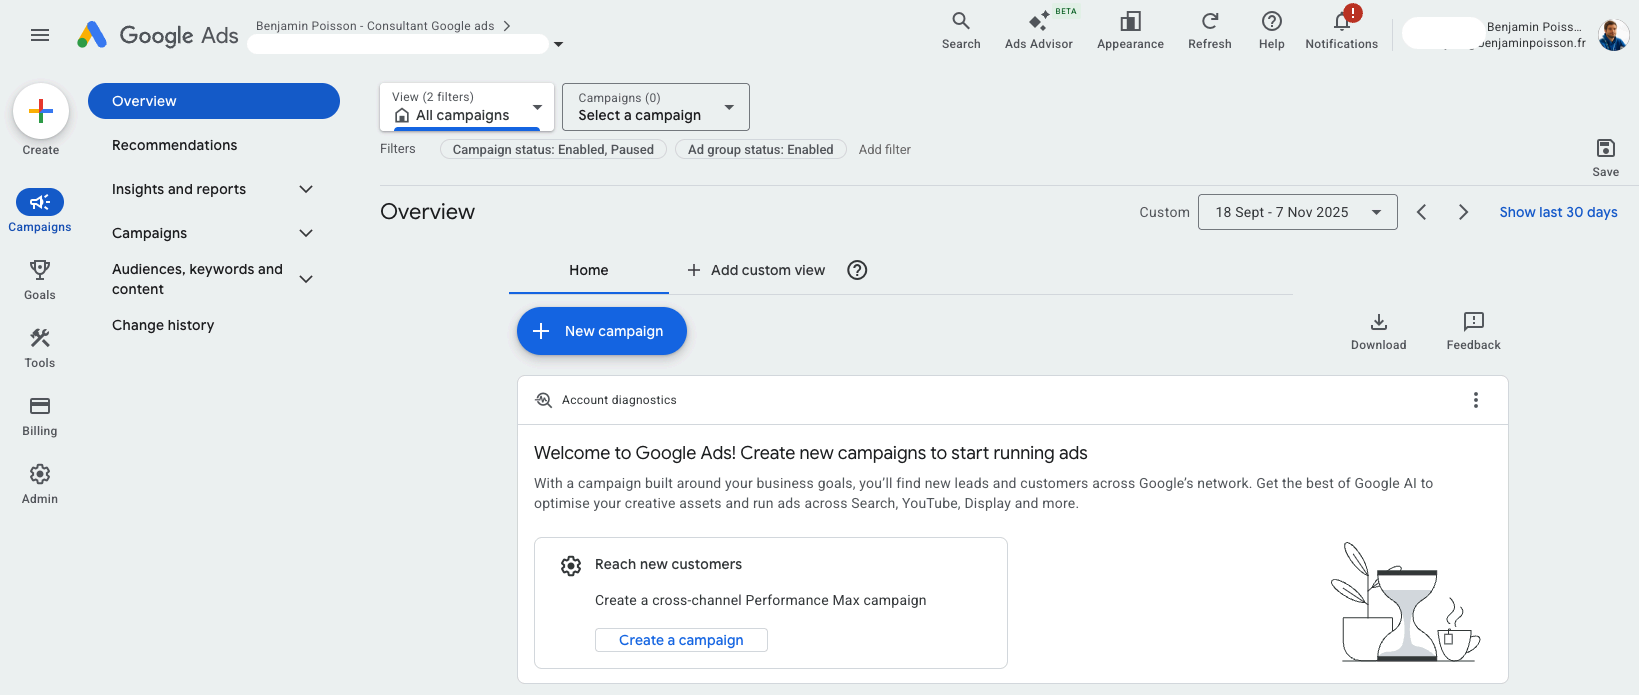1639x695 pixels.
Task: Download the overview report
Action: [1379, 331]
